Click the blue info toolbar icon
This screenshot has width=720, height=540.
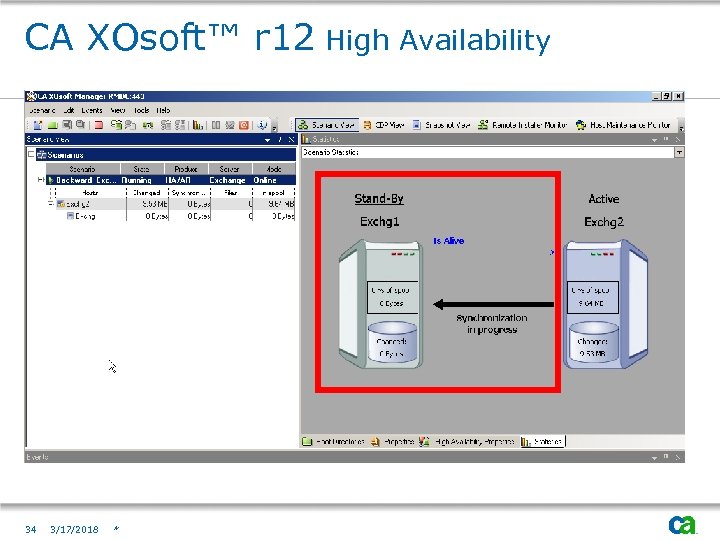pos(262,125)
